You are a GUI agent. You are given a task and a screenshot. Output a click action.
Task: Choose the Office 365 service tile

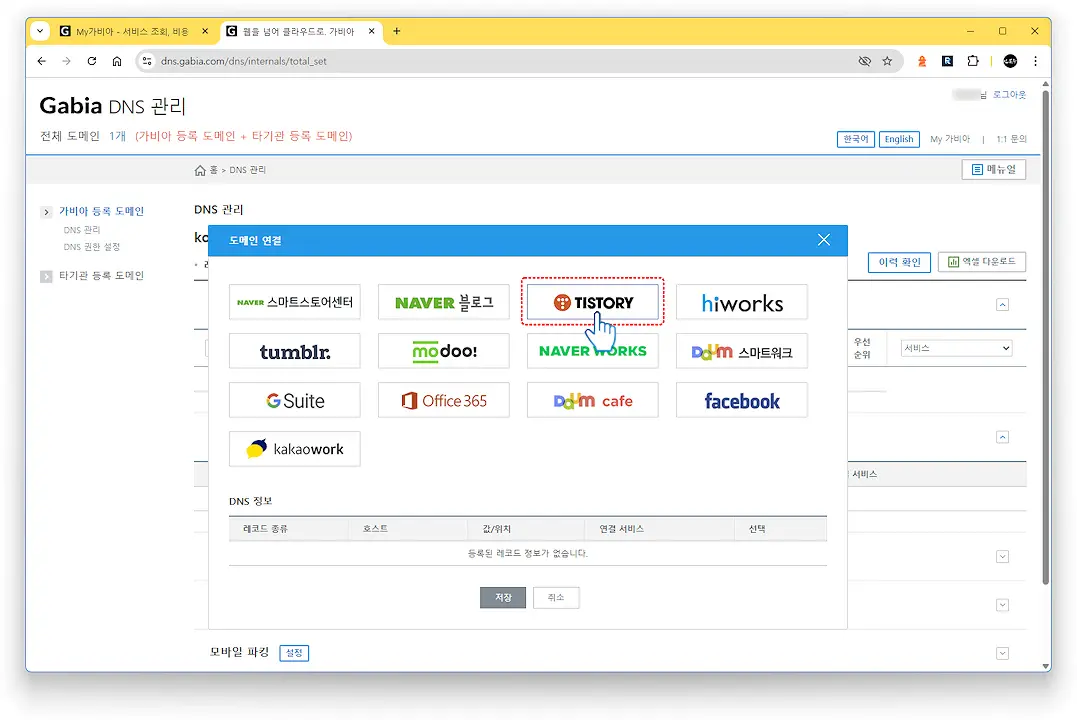click(444, 401)
